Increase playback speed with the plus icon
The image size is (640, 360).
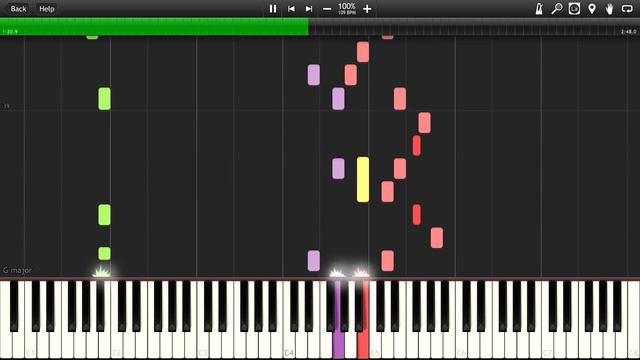tap(367, 9)
